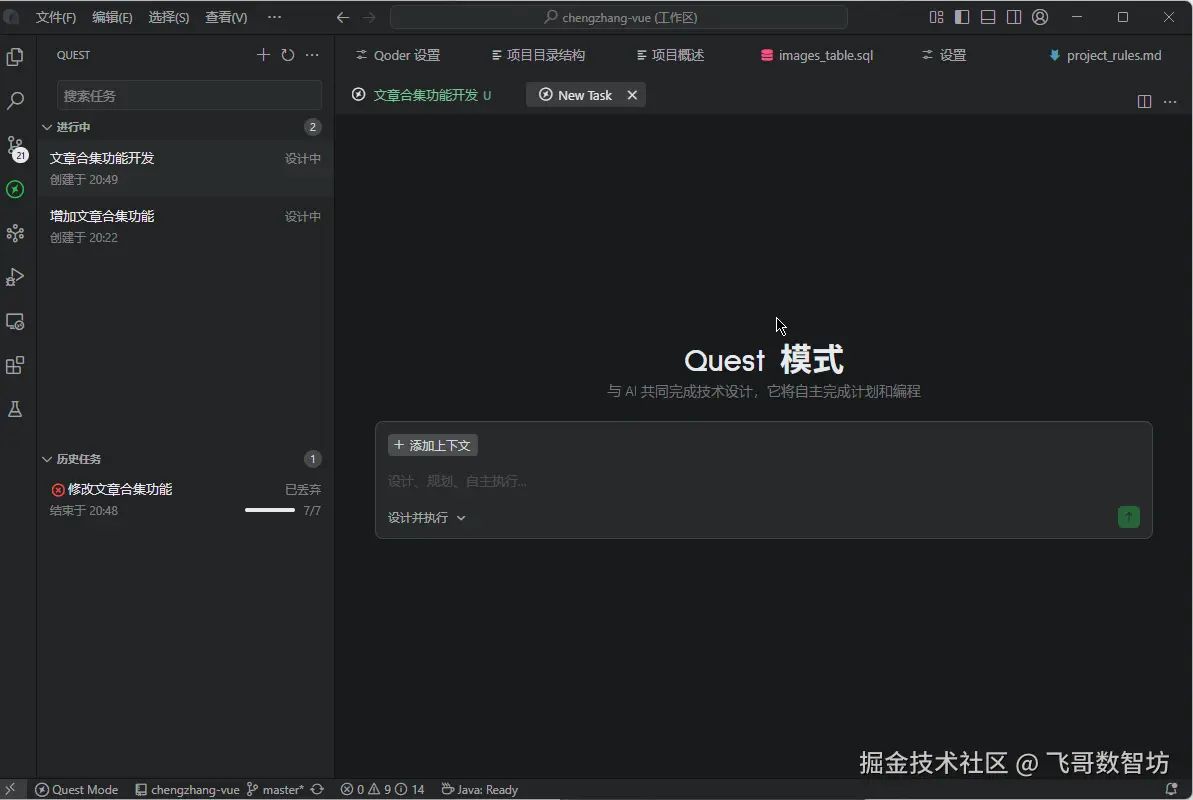Viewport: 1193px width, 800px height.
Task: Open the Explorer files icon in activity bar
Action: pyautogui.click(x=15, y=57)
